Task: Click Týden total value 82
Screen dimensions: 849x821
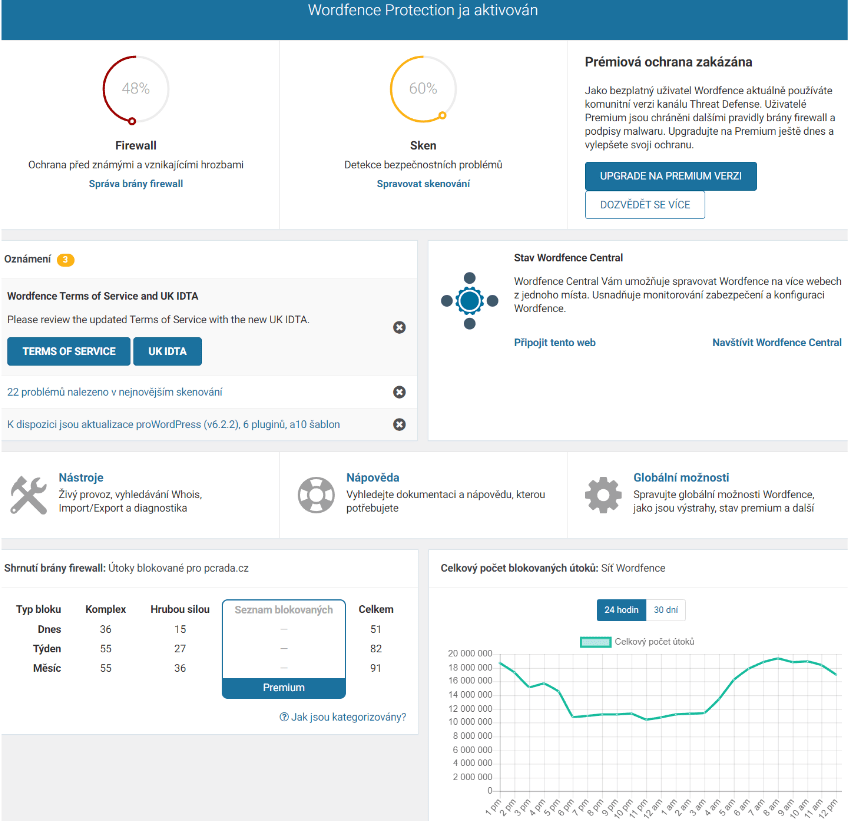Action: pyautogui.click(x=376, y=649)
